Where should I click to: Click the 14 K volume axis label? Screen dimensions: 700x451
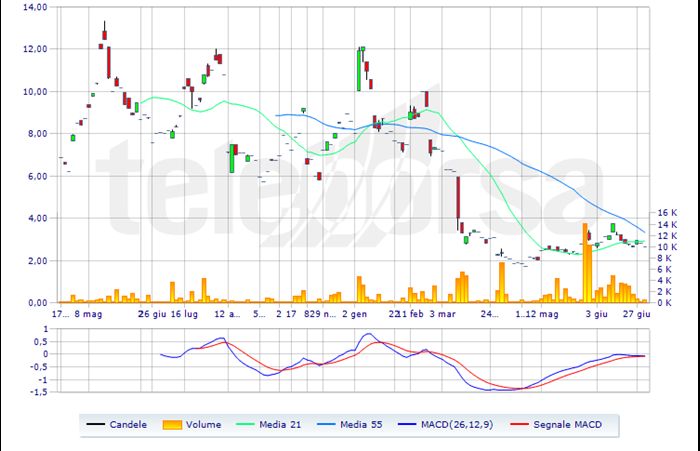point(667,225)
